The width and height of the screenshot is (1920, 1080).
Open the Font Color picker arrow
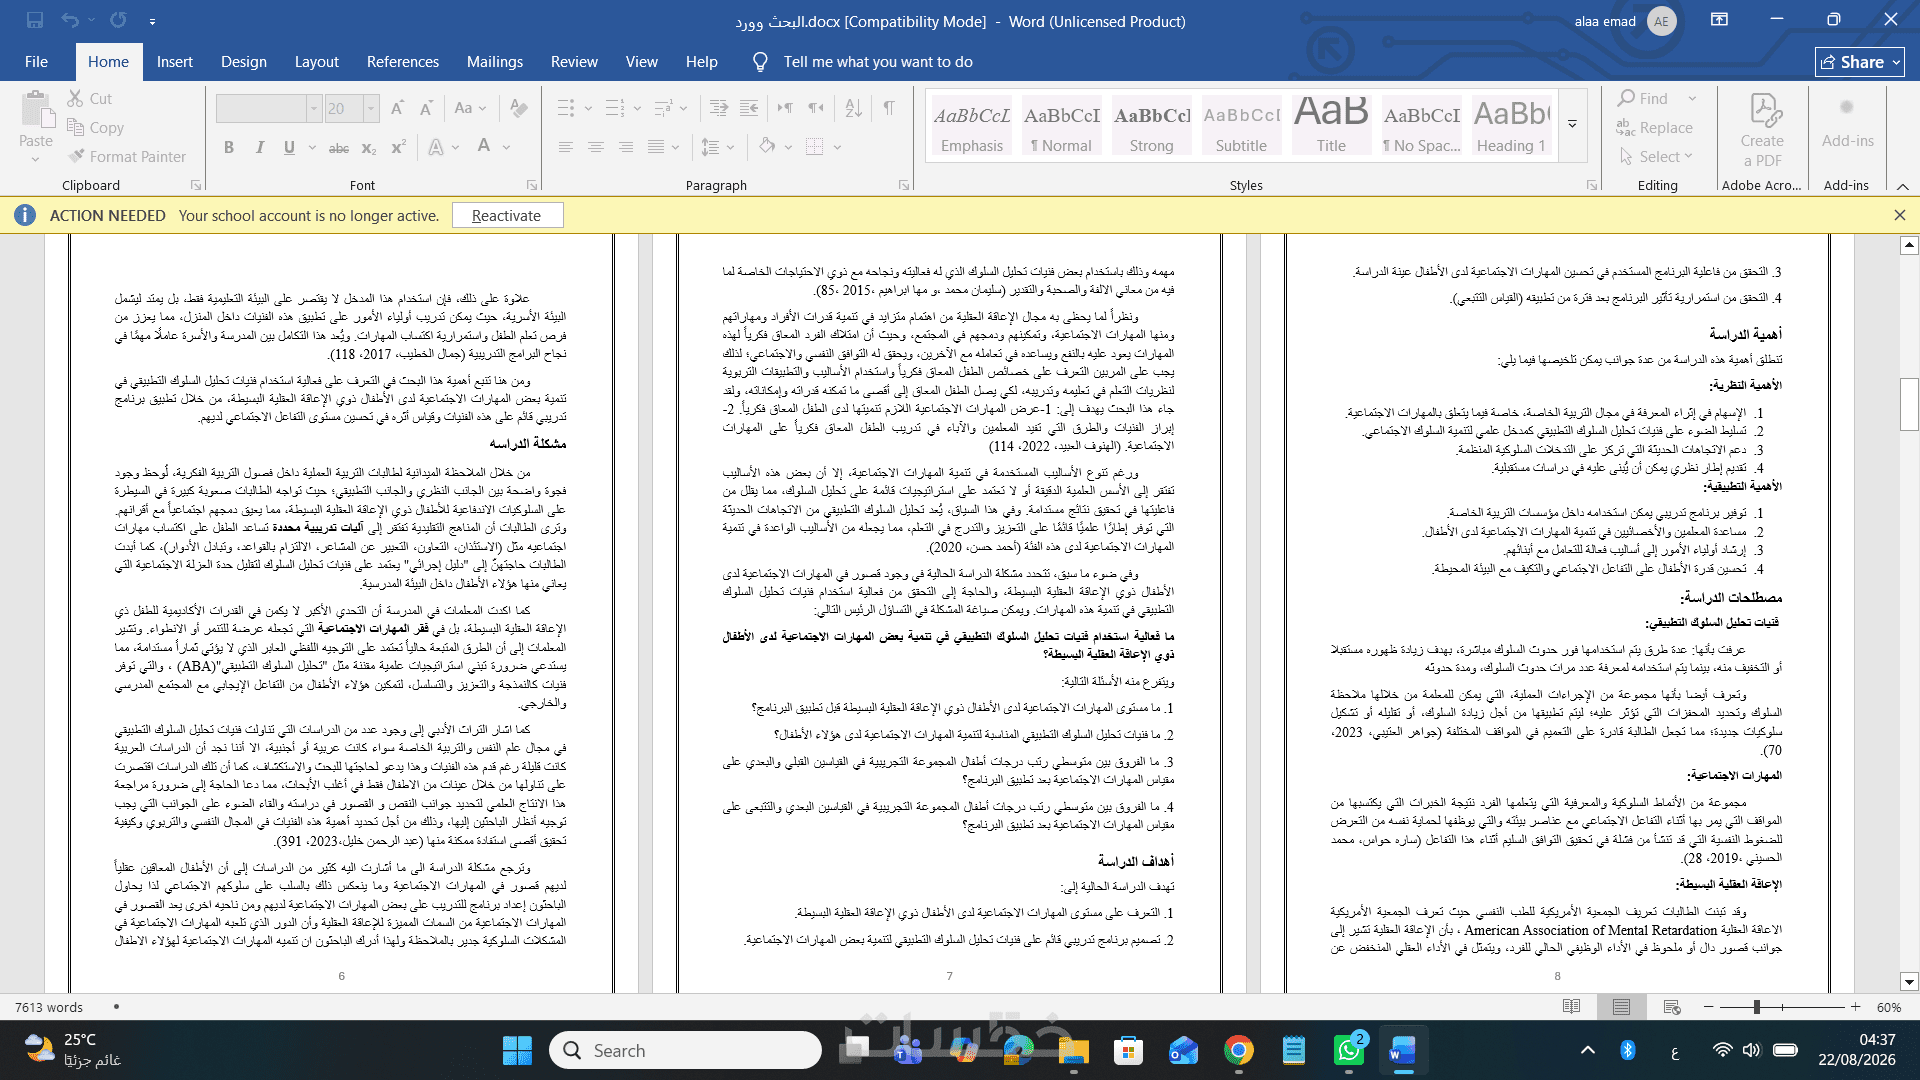click(x=507, y=147)
